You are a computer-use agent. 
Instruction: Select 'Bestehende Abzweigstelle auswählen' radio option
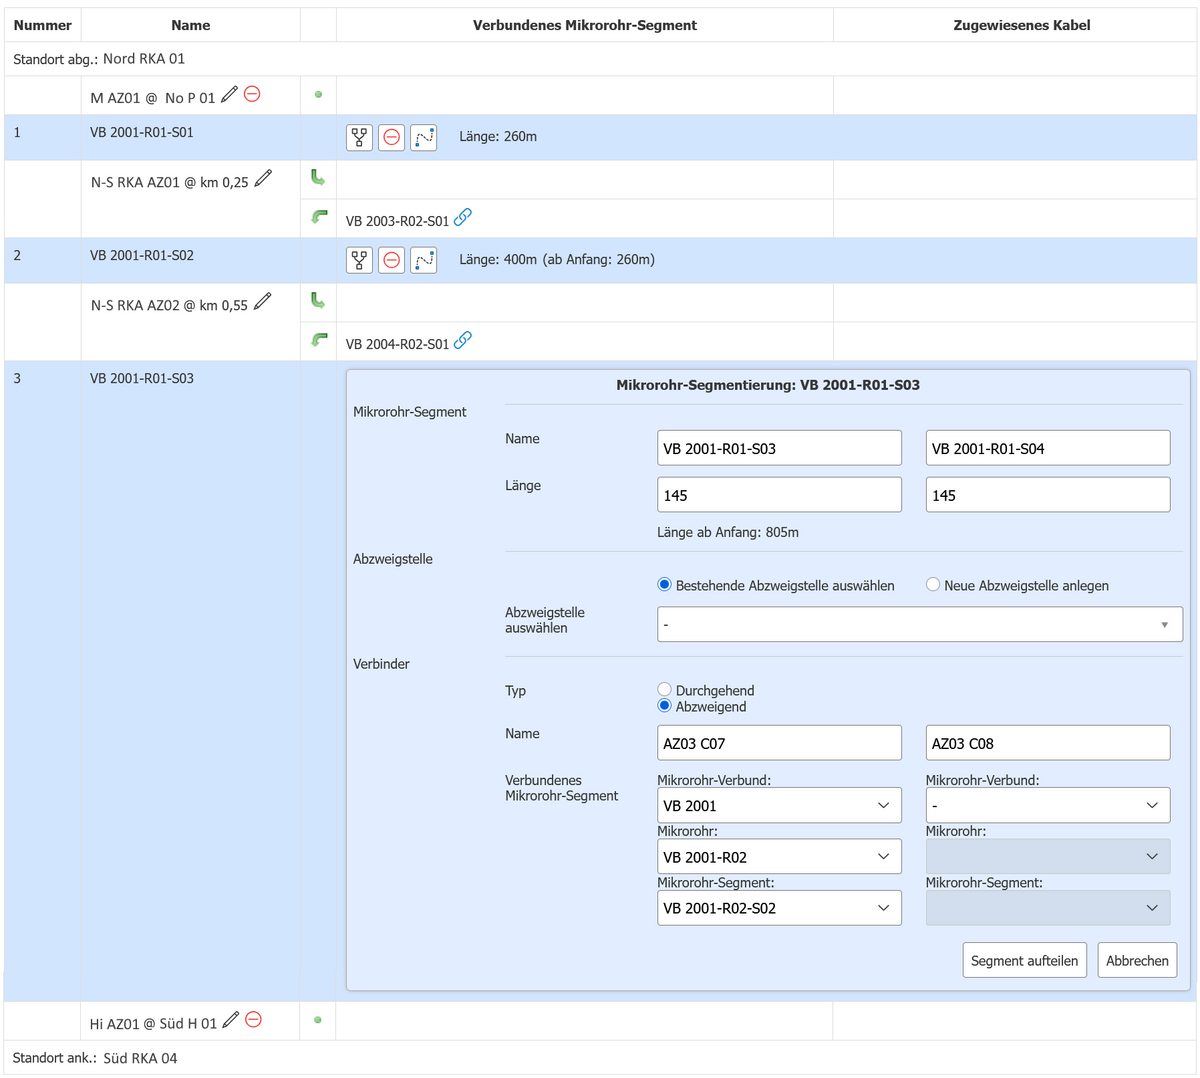pos(664,585)
